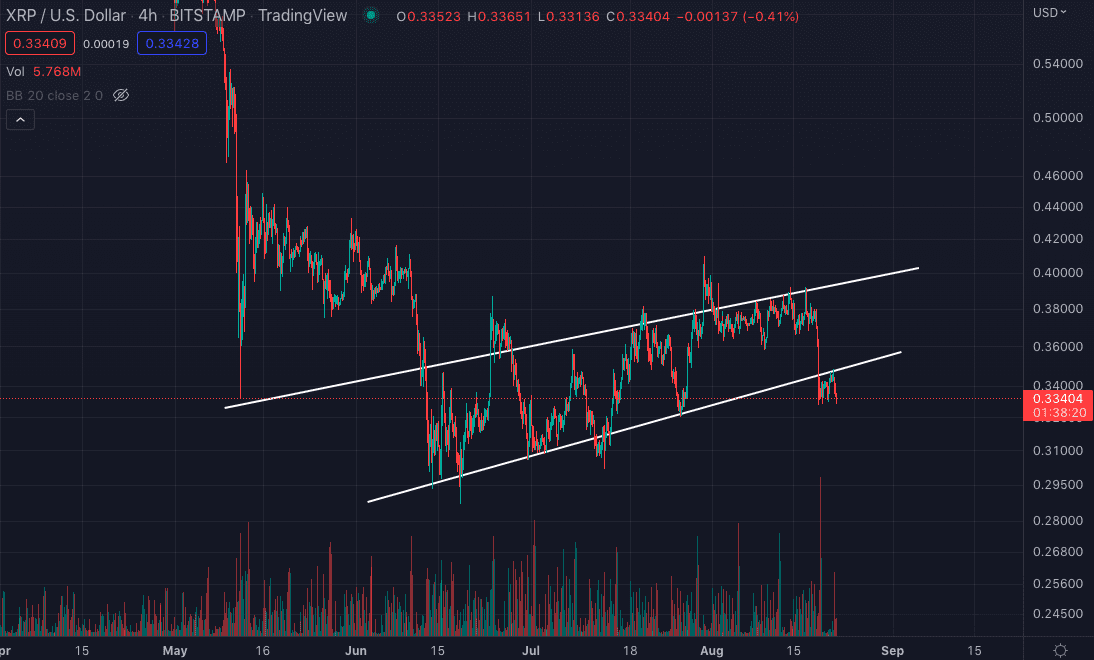
Task: Click the 18 date label on the time axis
Action: pos(630,651)
